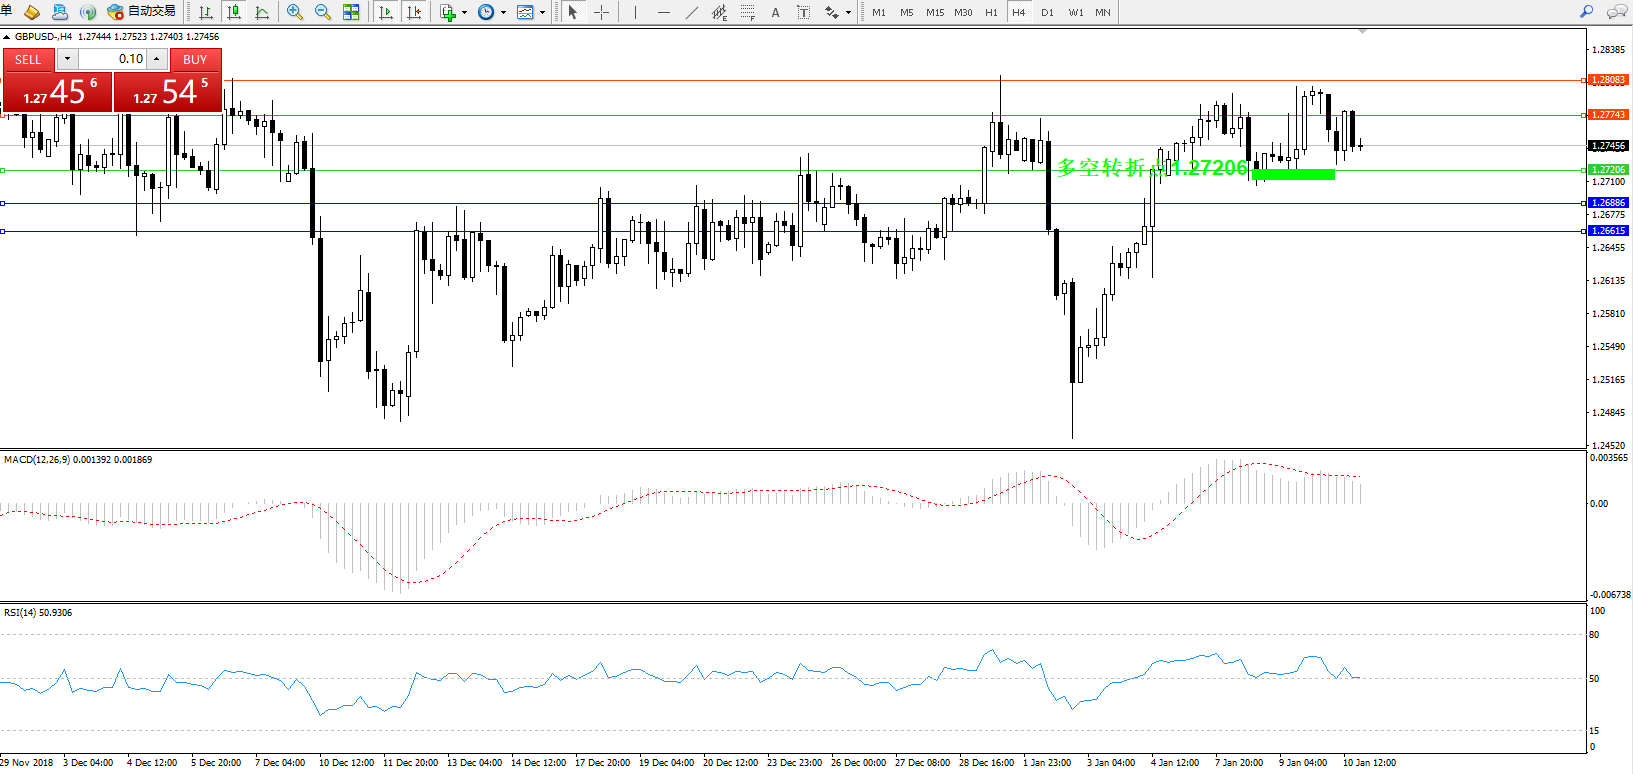
Task: Select the crosshair tool
Action: point(601,12)
